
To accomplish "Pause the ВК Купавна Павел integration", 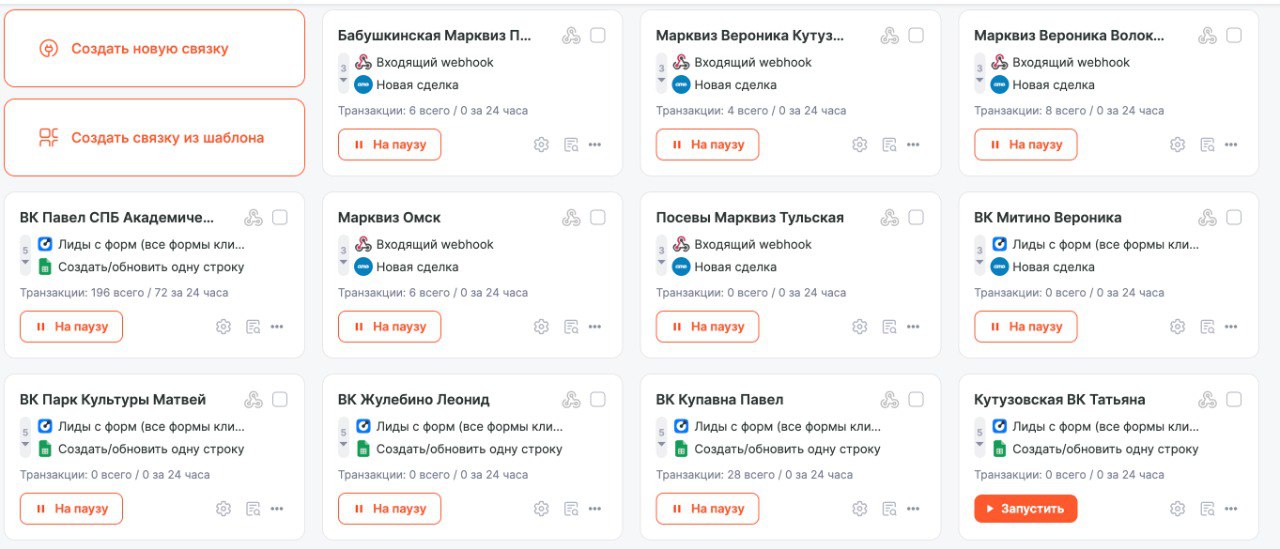I will pyautogui.click(x=707, y=509).
